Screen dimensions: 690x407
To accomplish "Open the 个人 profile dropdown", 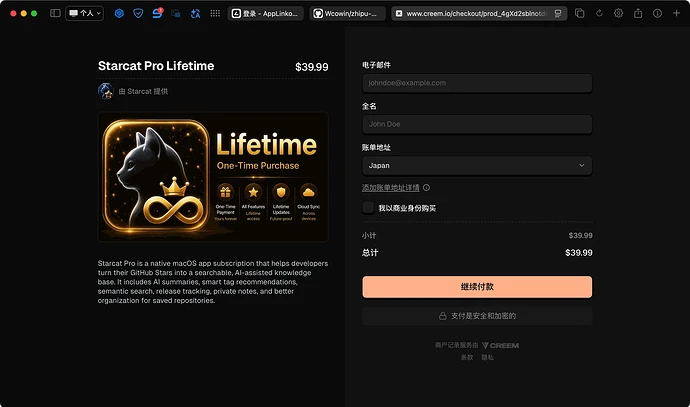I will (x=85, y=13).
